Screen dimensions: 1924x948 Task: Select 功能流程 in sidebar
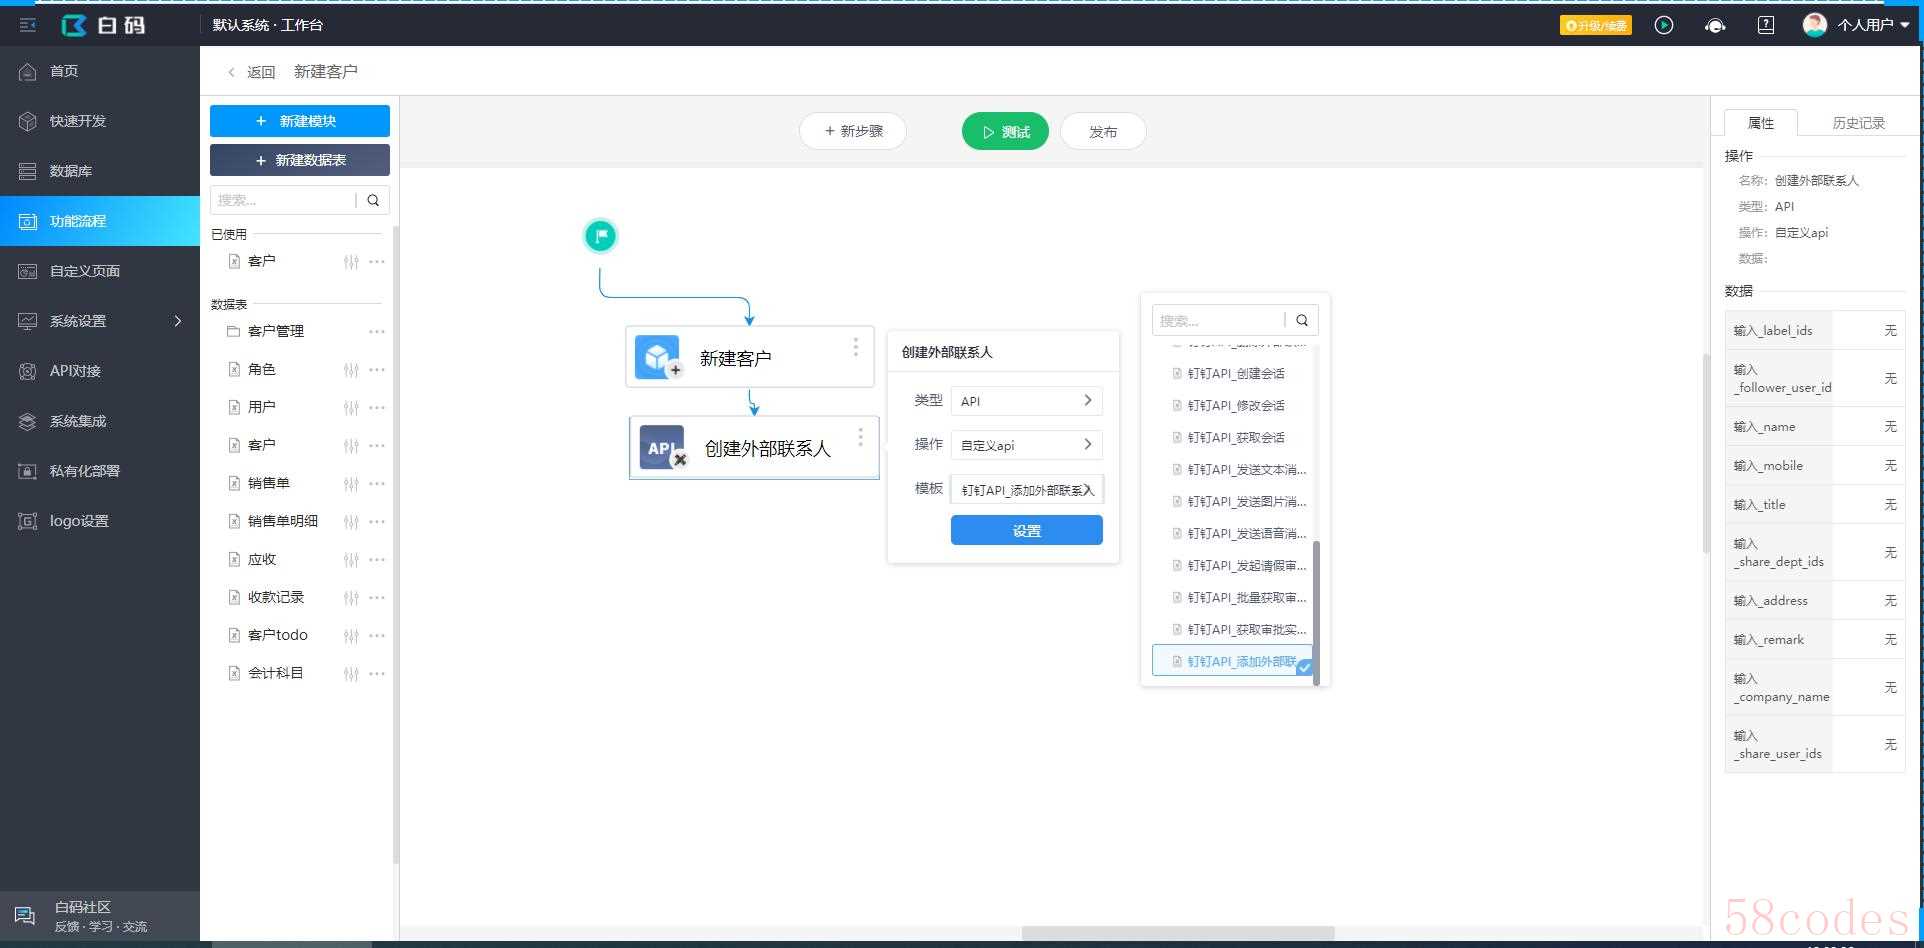100,221
